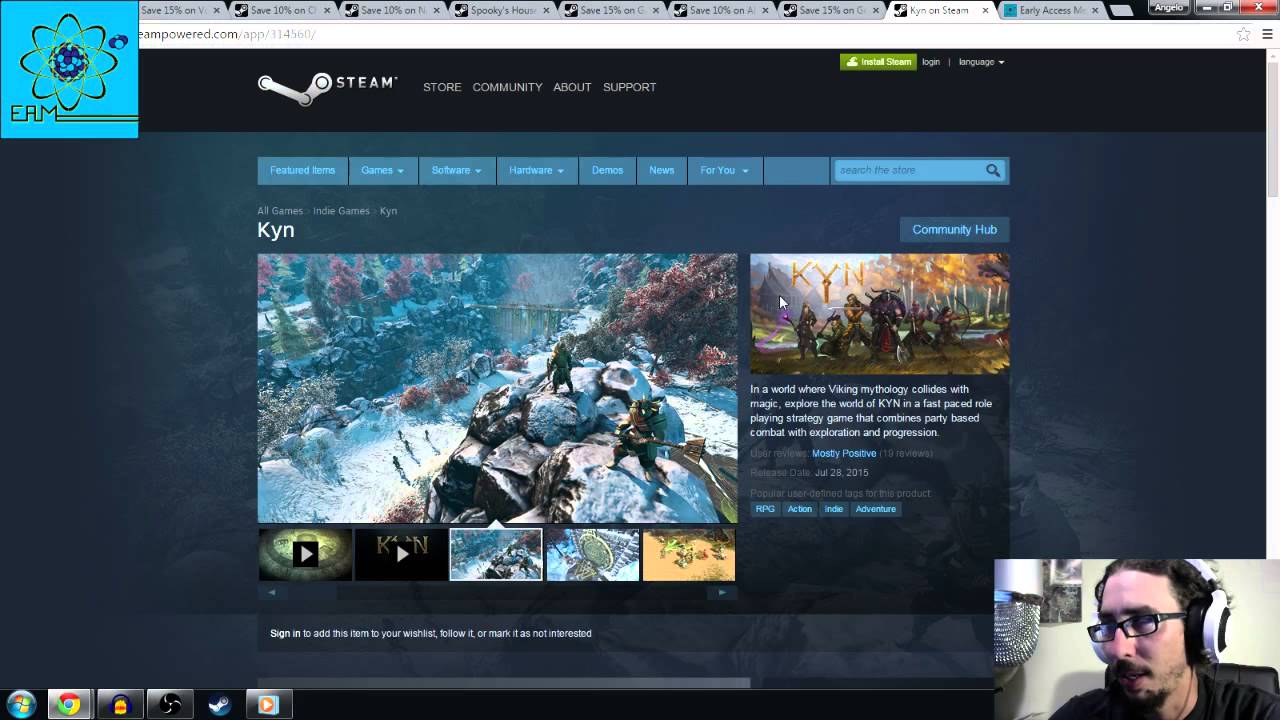The height and width of the screenshot is (720, 1280).
Task: Open the Windows Start button
Action: [21, 705]
